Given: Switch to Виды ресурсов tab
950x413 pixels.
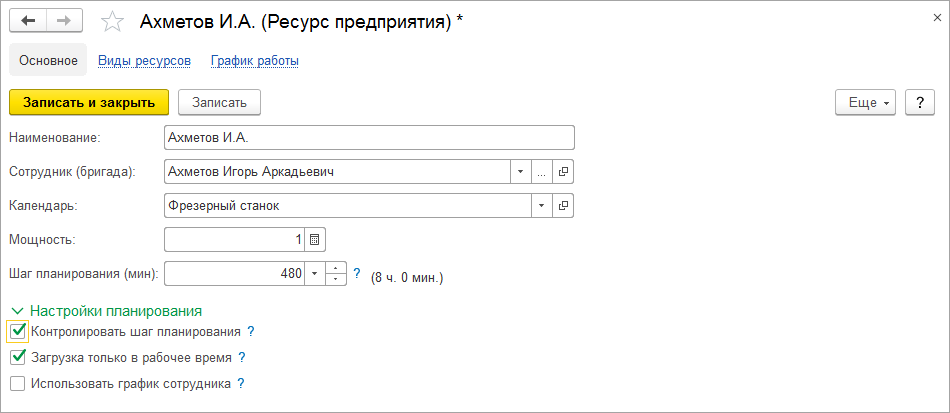Looking at the screenshot, I should tap(144, 61).
